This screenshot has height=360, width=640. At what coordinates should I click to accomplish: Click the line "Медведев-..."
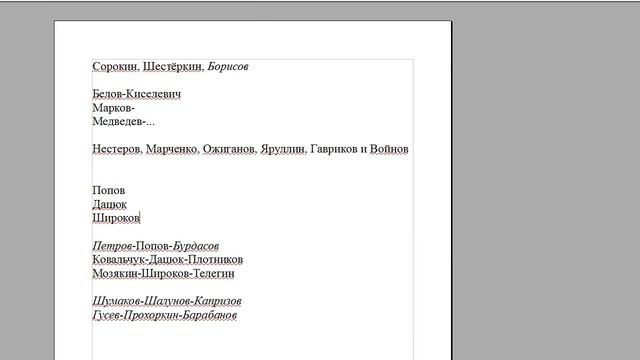click(x=123, y=121)
